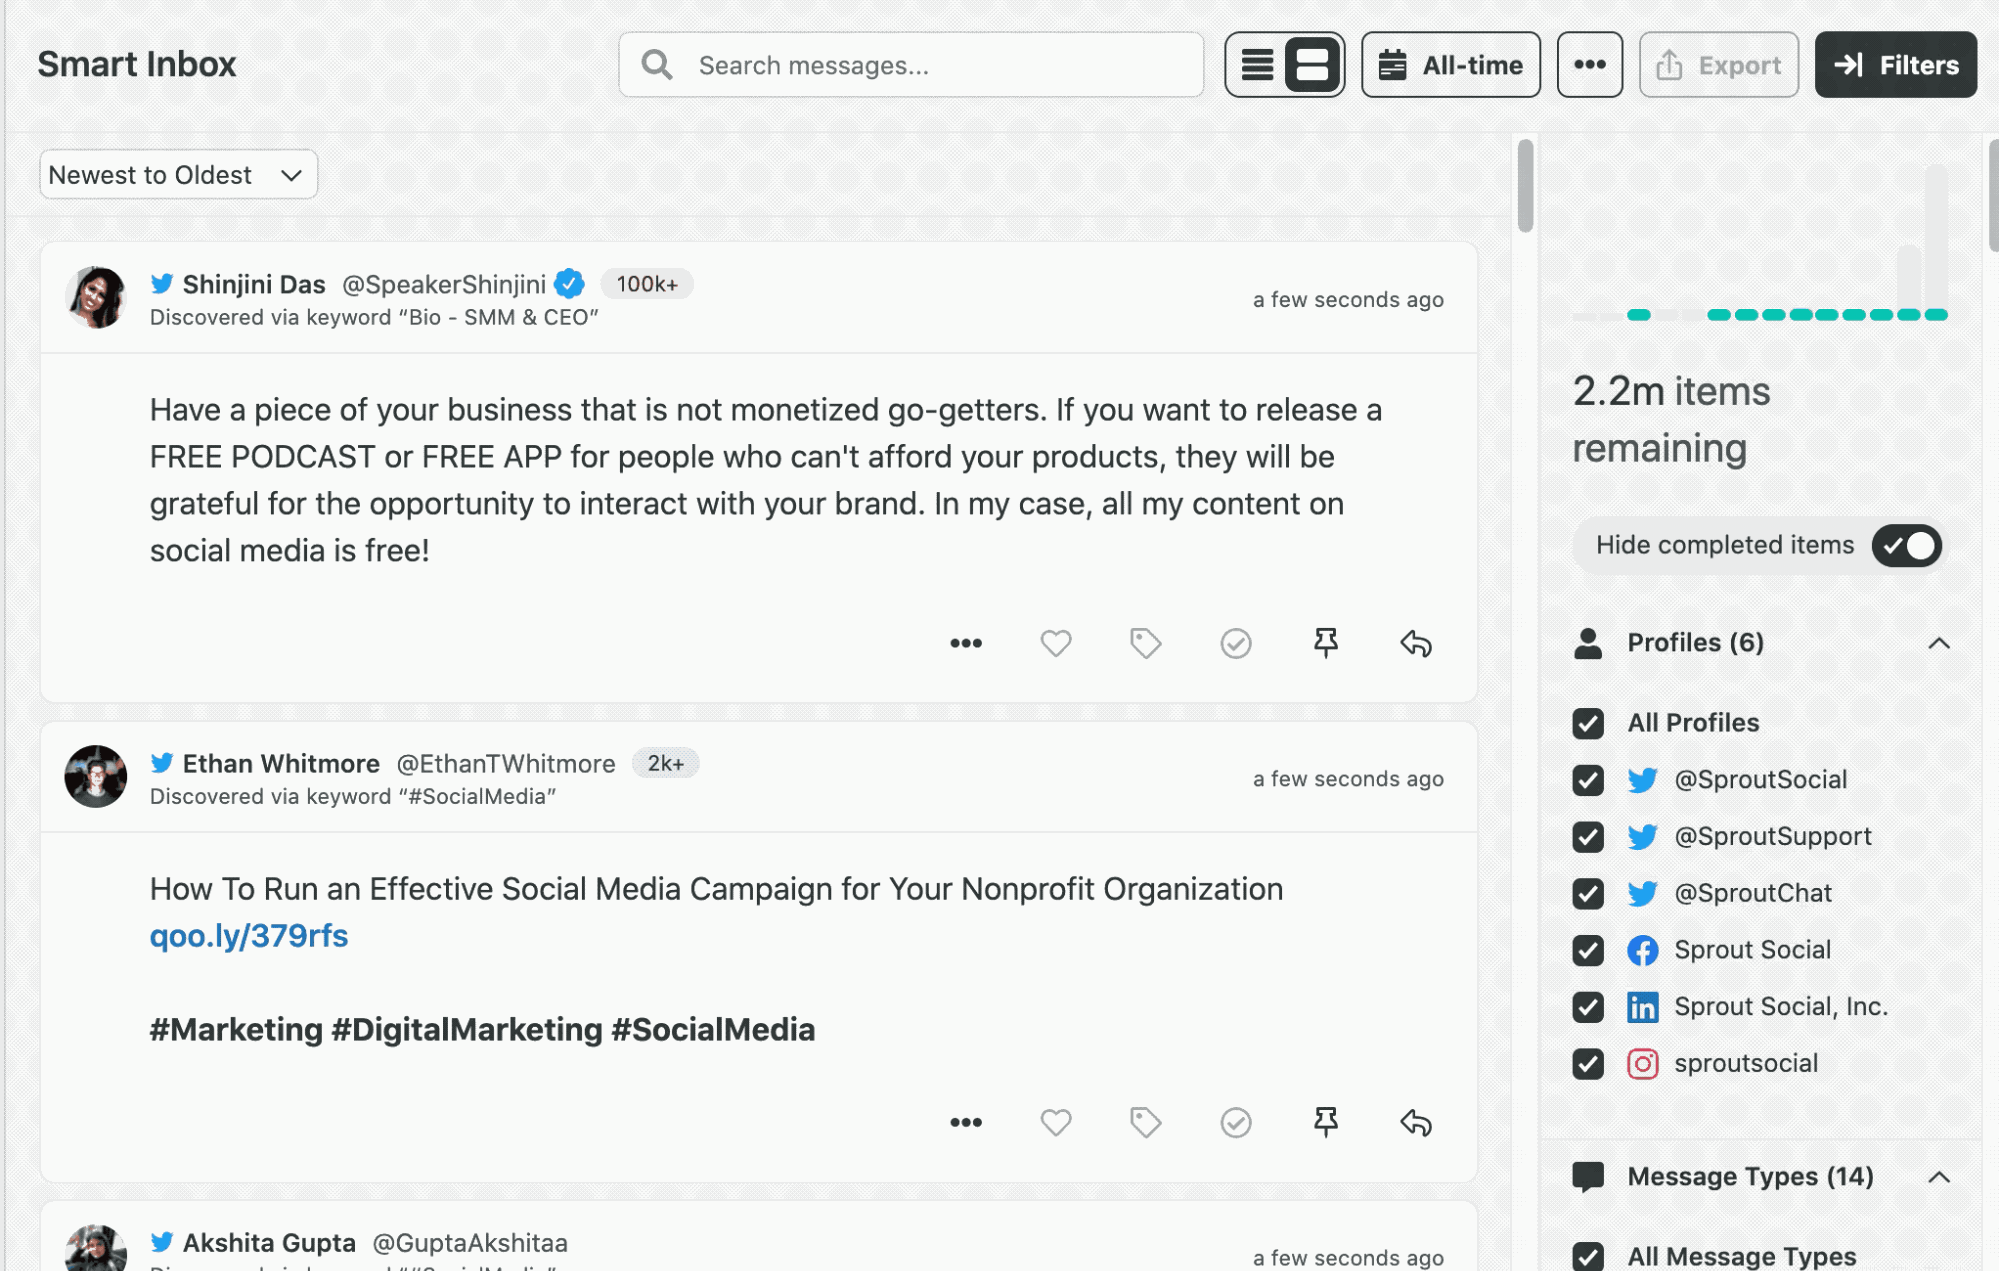
Task: Reply to the Shinjini Das message
Action: [1415, 643]
